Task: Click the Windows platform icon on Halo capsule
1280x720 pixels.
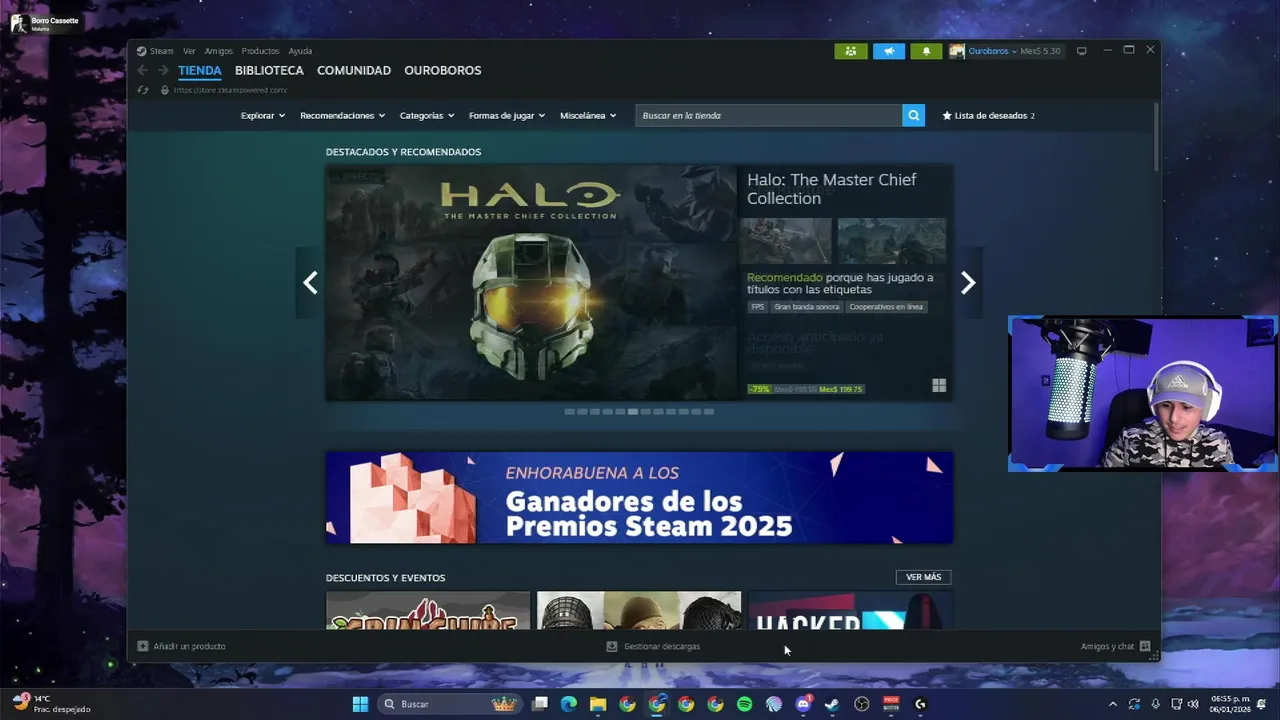Action: coord(939,385)
